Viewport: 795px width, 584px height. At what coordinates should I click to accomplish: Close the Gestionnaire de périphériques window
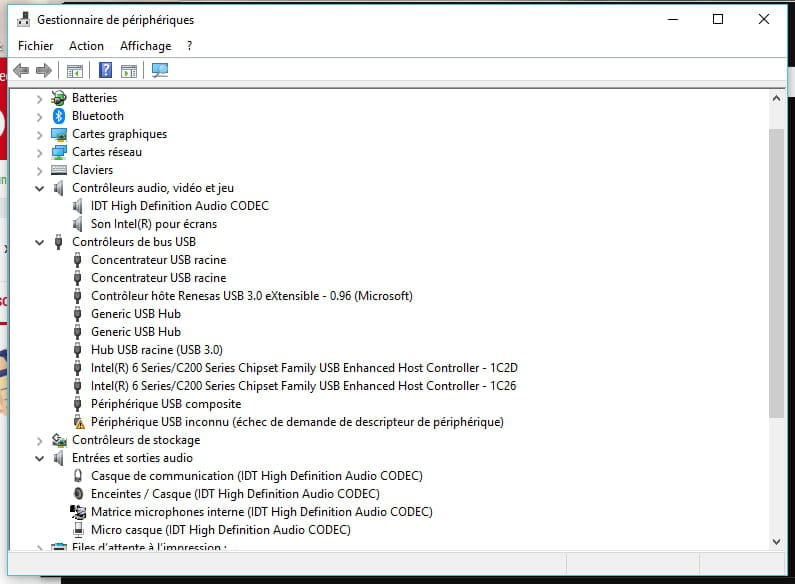764,19
